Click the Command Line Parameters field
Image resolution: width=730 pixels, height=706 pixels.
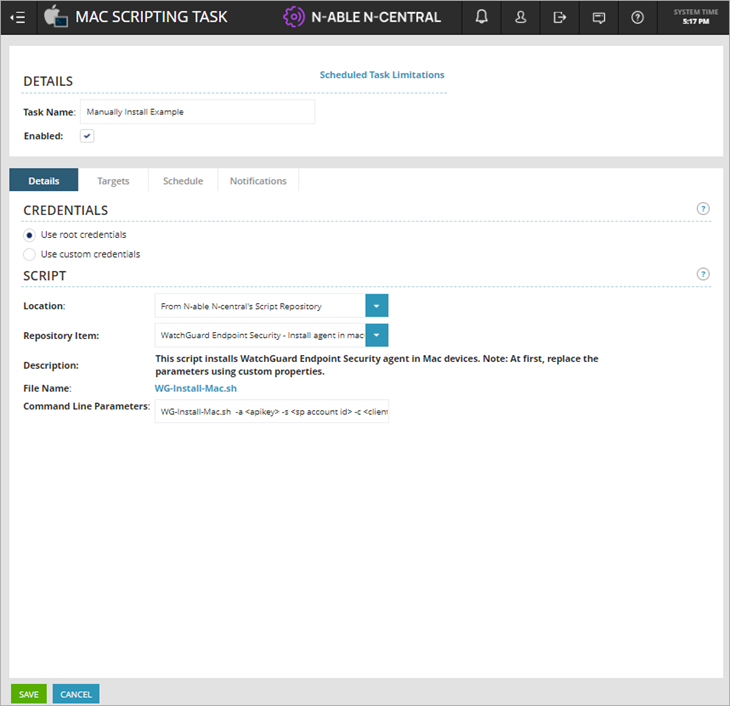click(271, 411)
